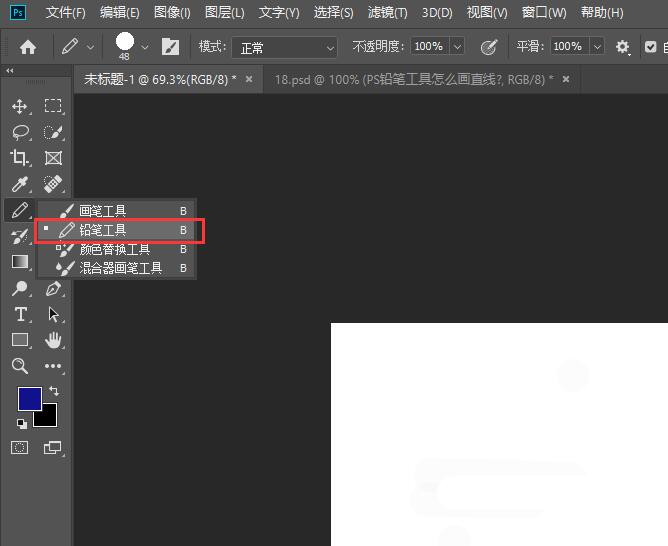The width and height of the screenshot is (668, 546).
Task: Select the Hand tool
Action: (x=53, y=340)
